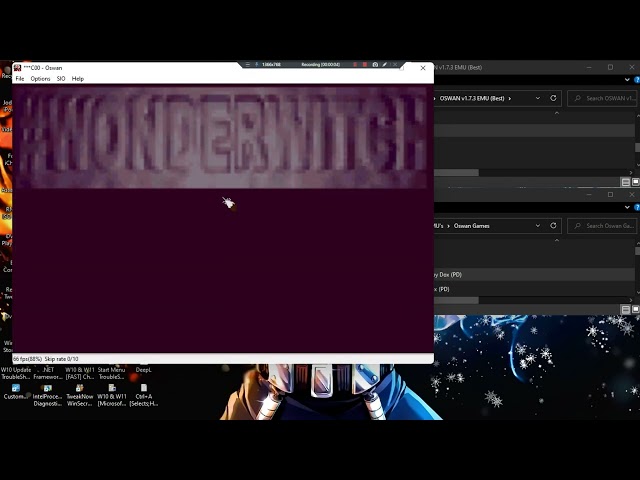Expand address dropdown in OSWAN v1.7.3 window
The width and height of the screenshot is (640, 480).
click(x=538, y=98)
